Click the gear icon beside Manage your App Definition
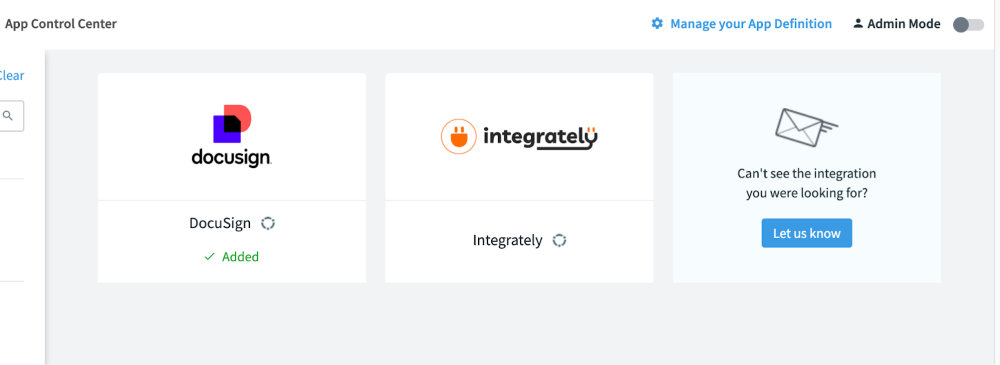This screenshot has width=1000, height=365. coord(657,24)
